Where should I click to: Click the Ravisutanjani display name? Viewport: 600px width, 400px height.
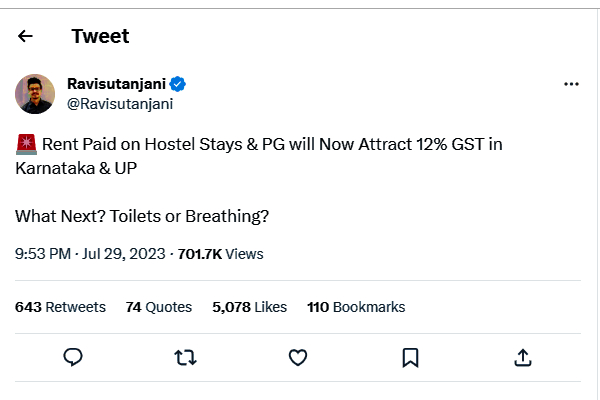click(x=115, y=83)
